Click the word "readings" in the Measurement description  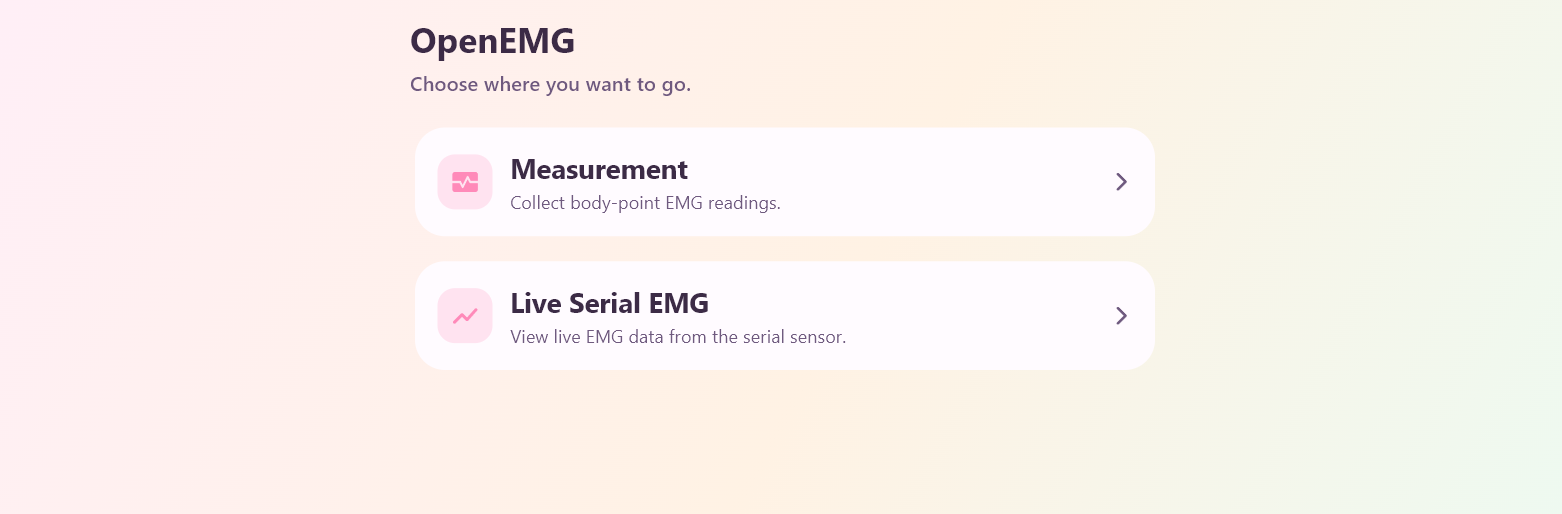743,203
